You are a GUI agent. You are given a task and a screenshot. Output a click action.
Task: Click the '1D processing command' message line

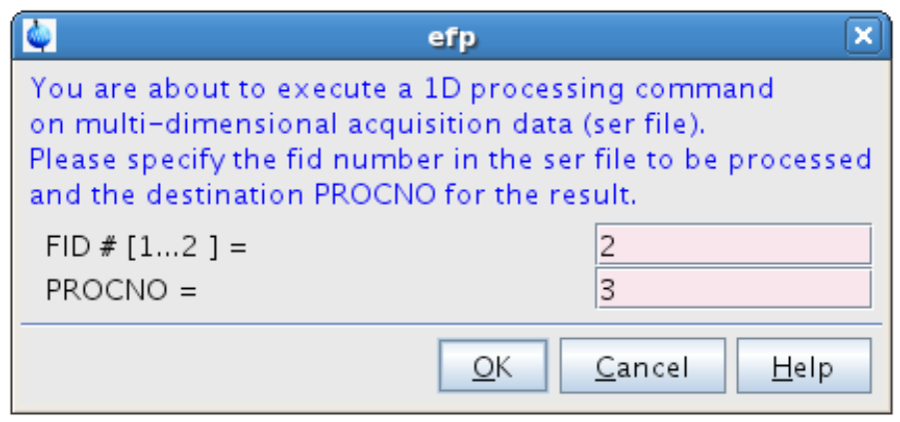point(402,89)
